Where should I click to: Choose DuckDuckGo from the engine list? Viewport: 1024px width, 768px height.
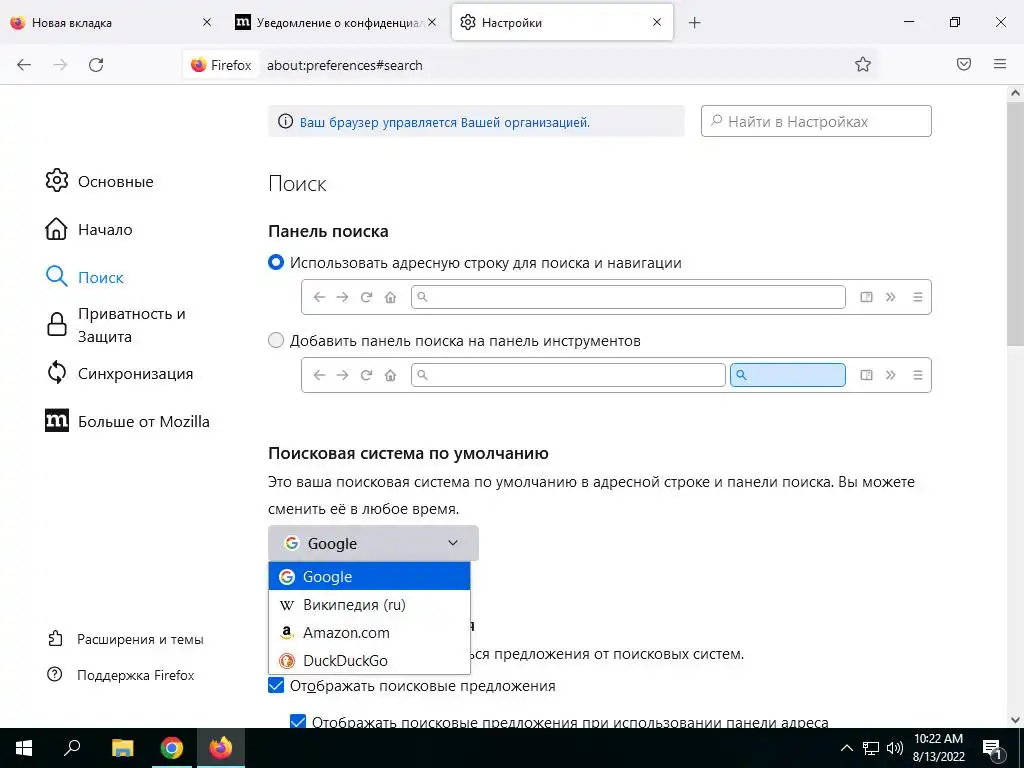point(369,660)
